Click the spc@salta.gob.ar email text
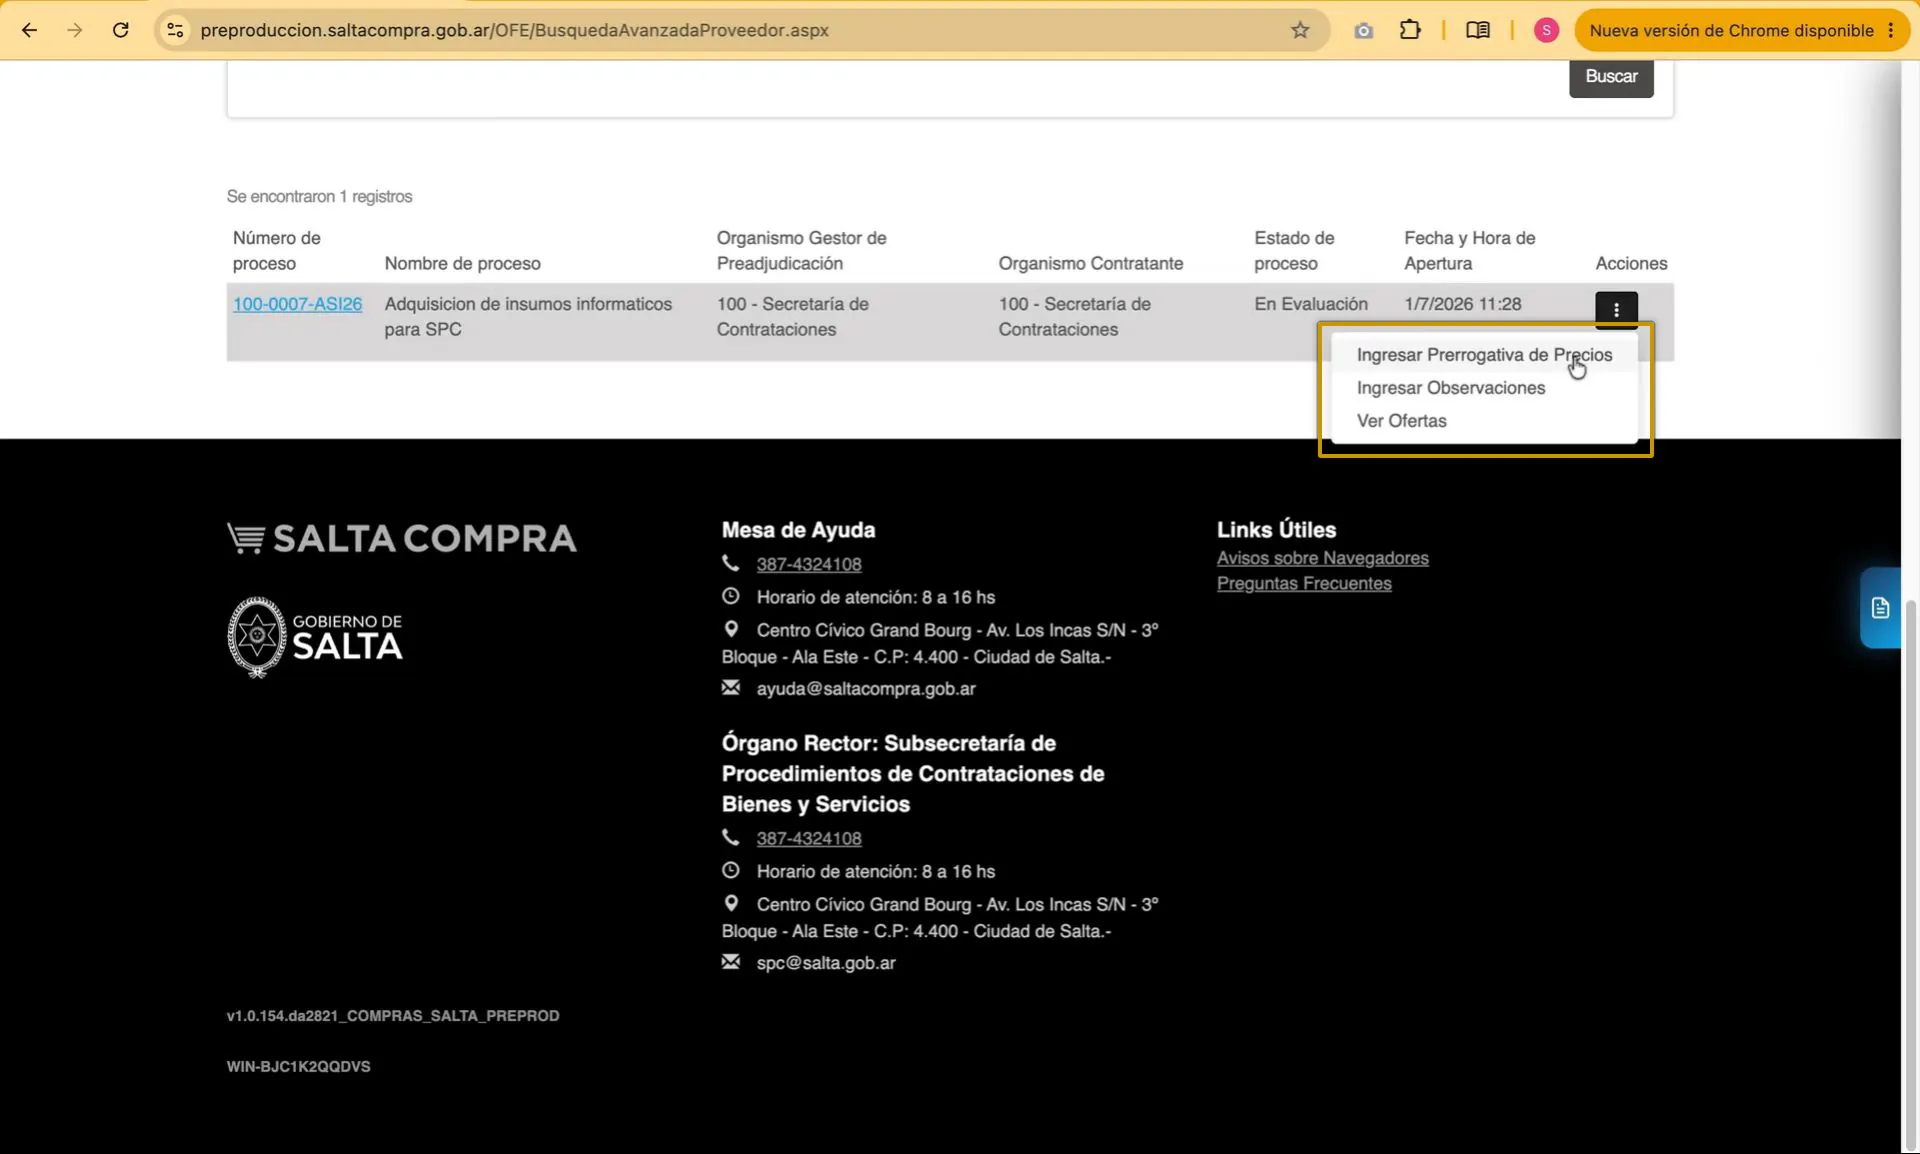The height and width of the screenshot is (1154, 1920). point(825,963)
